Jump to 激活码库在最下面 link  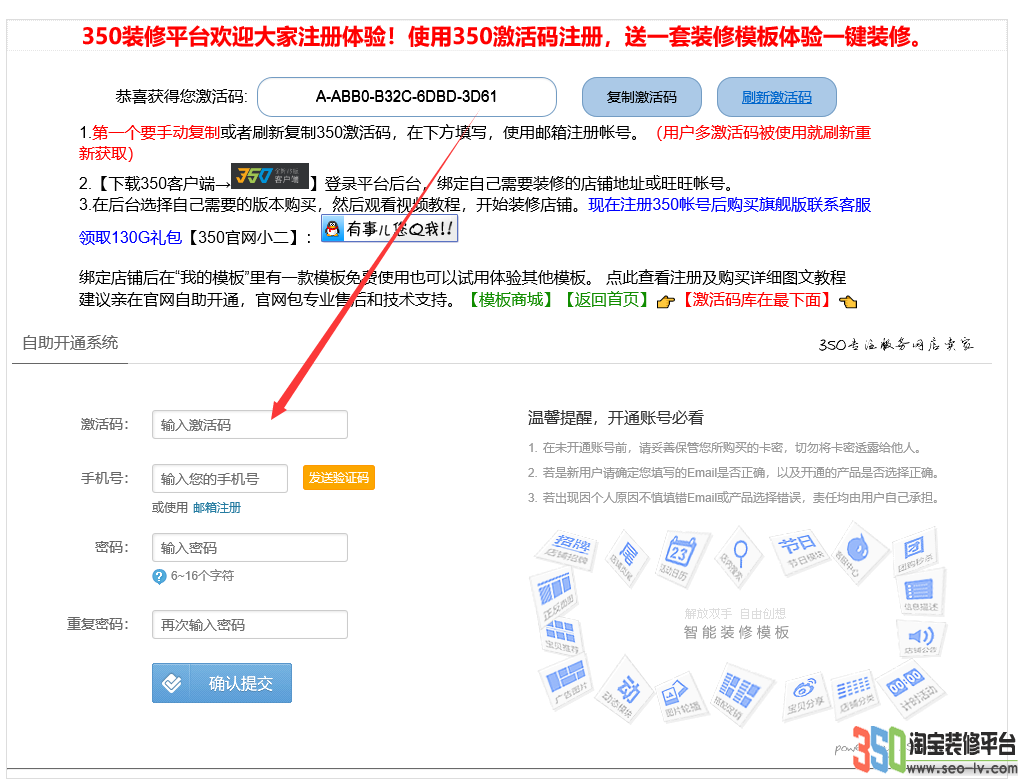coord(757,300)
